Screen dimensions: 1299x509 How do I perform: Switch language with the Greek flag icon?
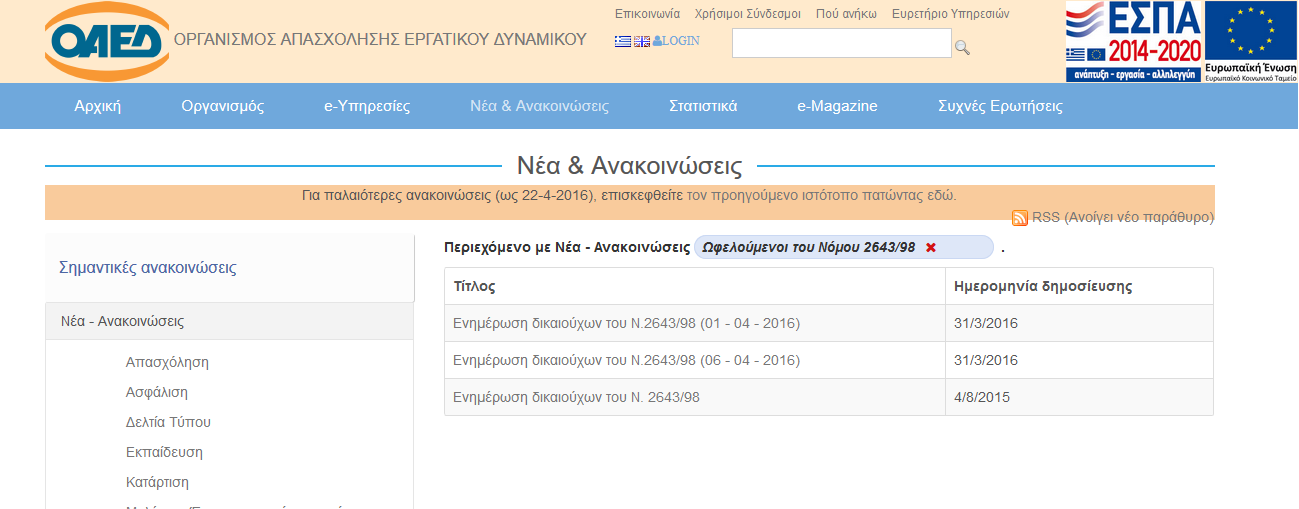623,41
